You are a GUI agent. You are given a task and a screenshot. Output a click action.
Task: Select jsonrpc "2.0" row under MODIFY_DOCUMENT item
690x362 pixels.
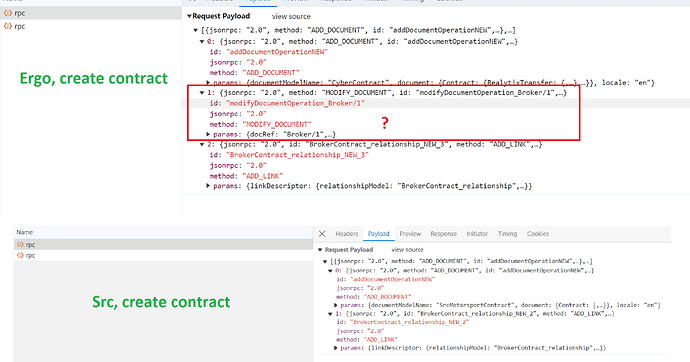pyautogui.click(x=238, y=114)
